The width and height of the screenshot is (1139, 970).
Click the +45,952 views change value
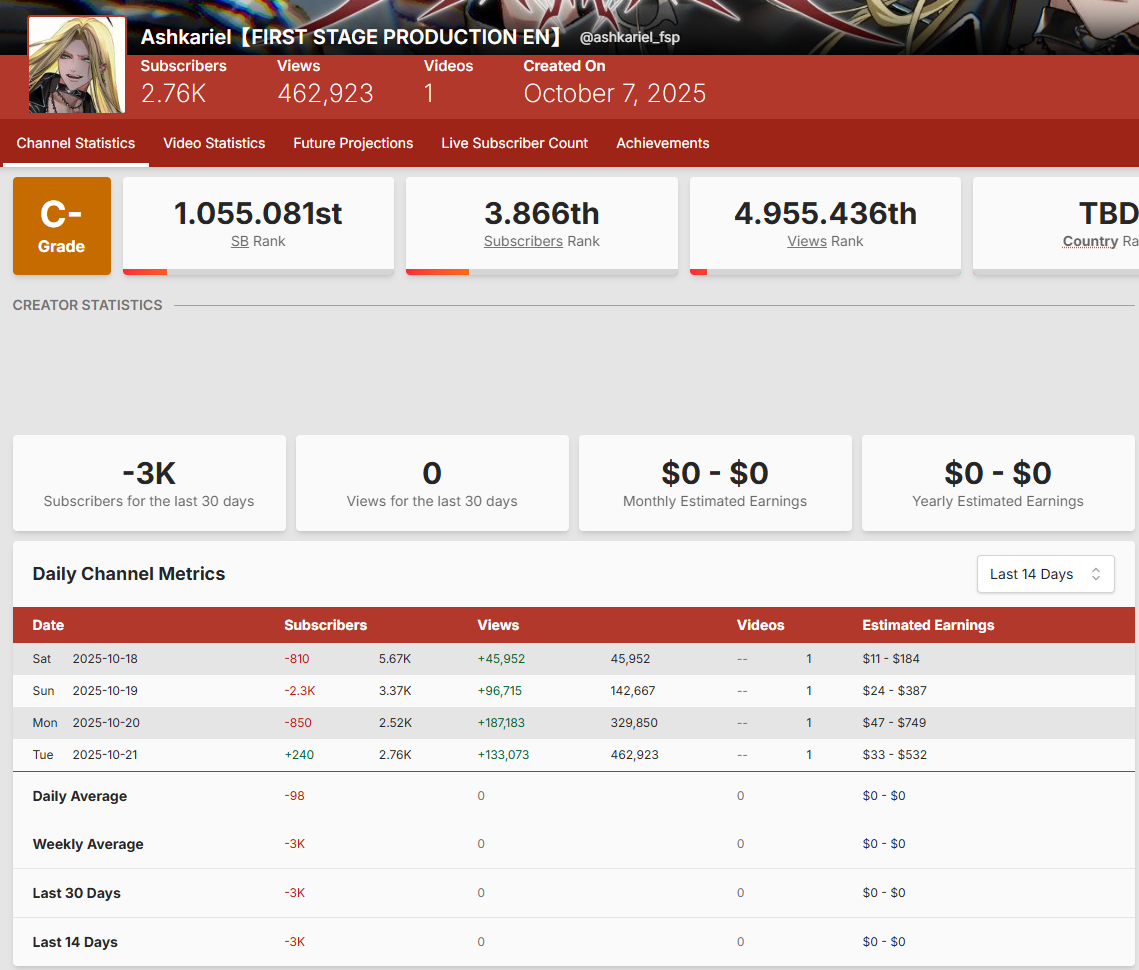click(501, 659)
